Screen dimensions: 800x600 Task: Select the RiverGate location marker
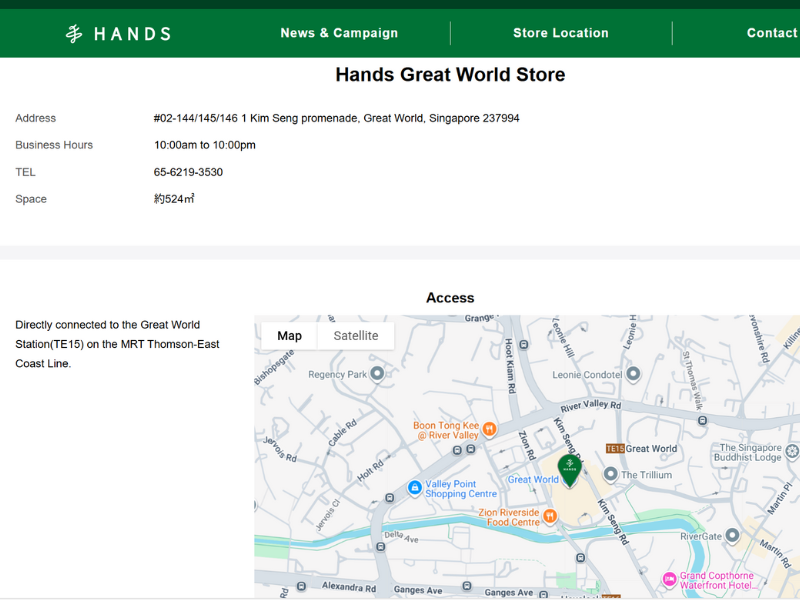coord(732,535)
